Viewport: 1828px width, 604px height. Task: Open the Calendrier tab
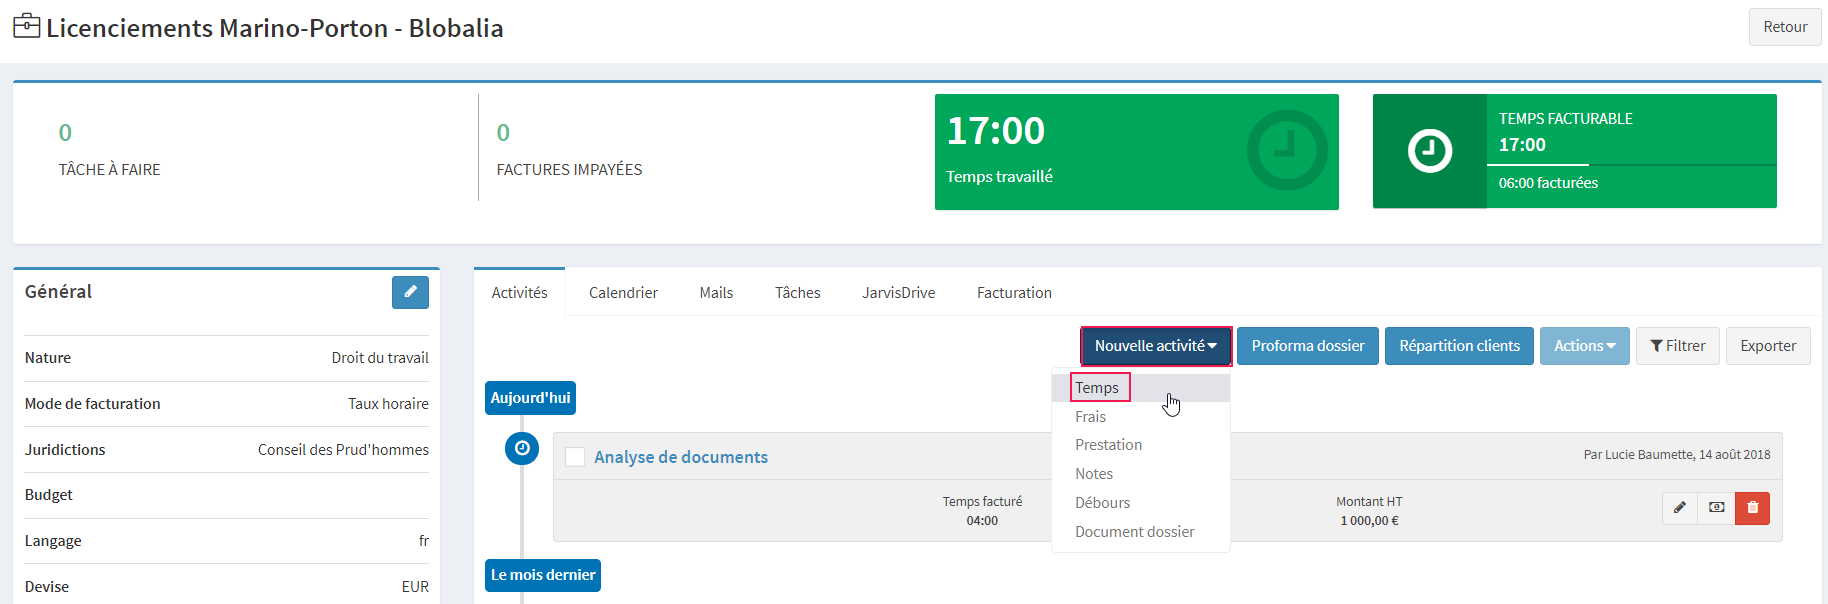click(x=623, y=292)
